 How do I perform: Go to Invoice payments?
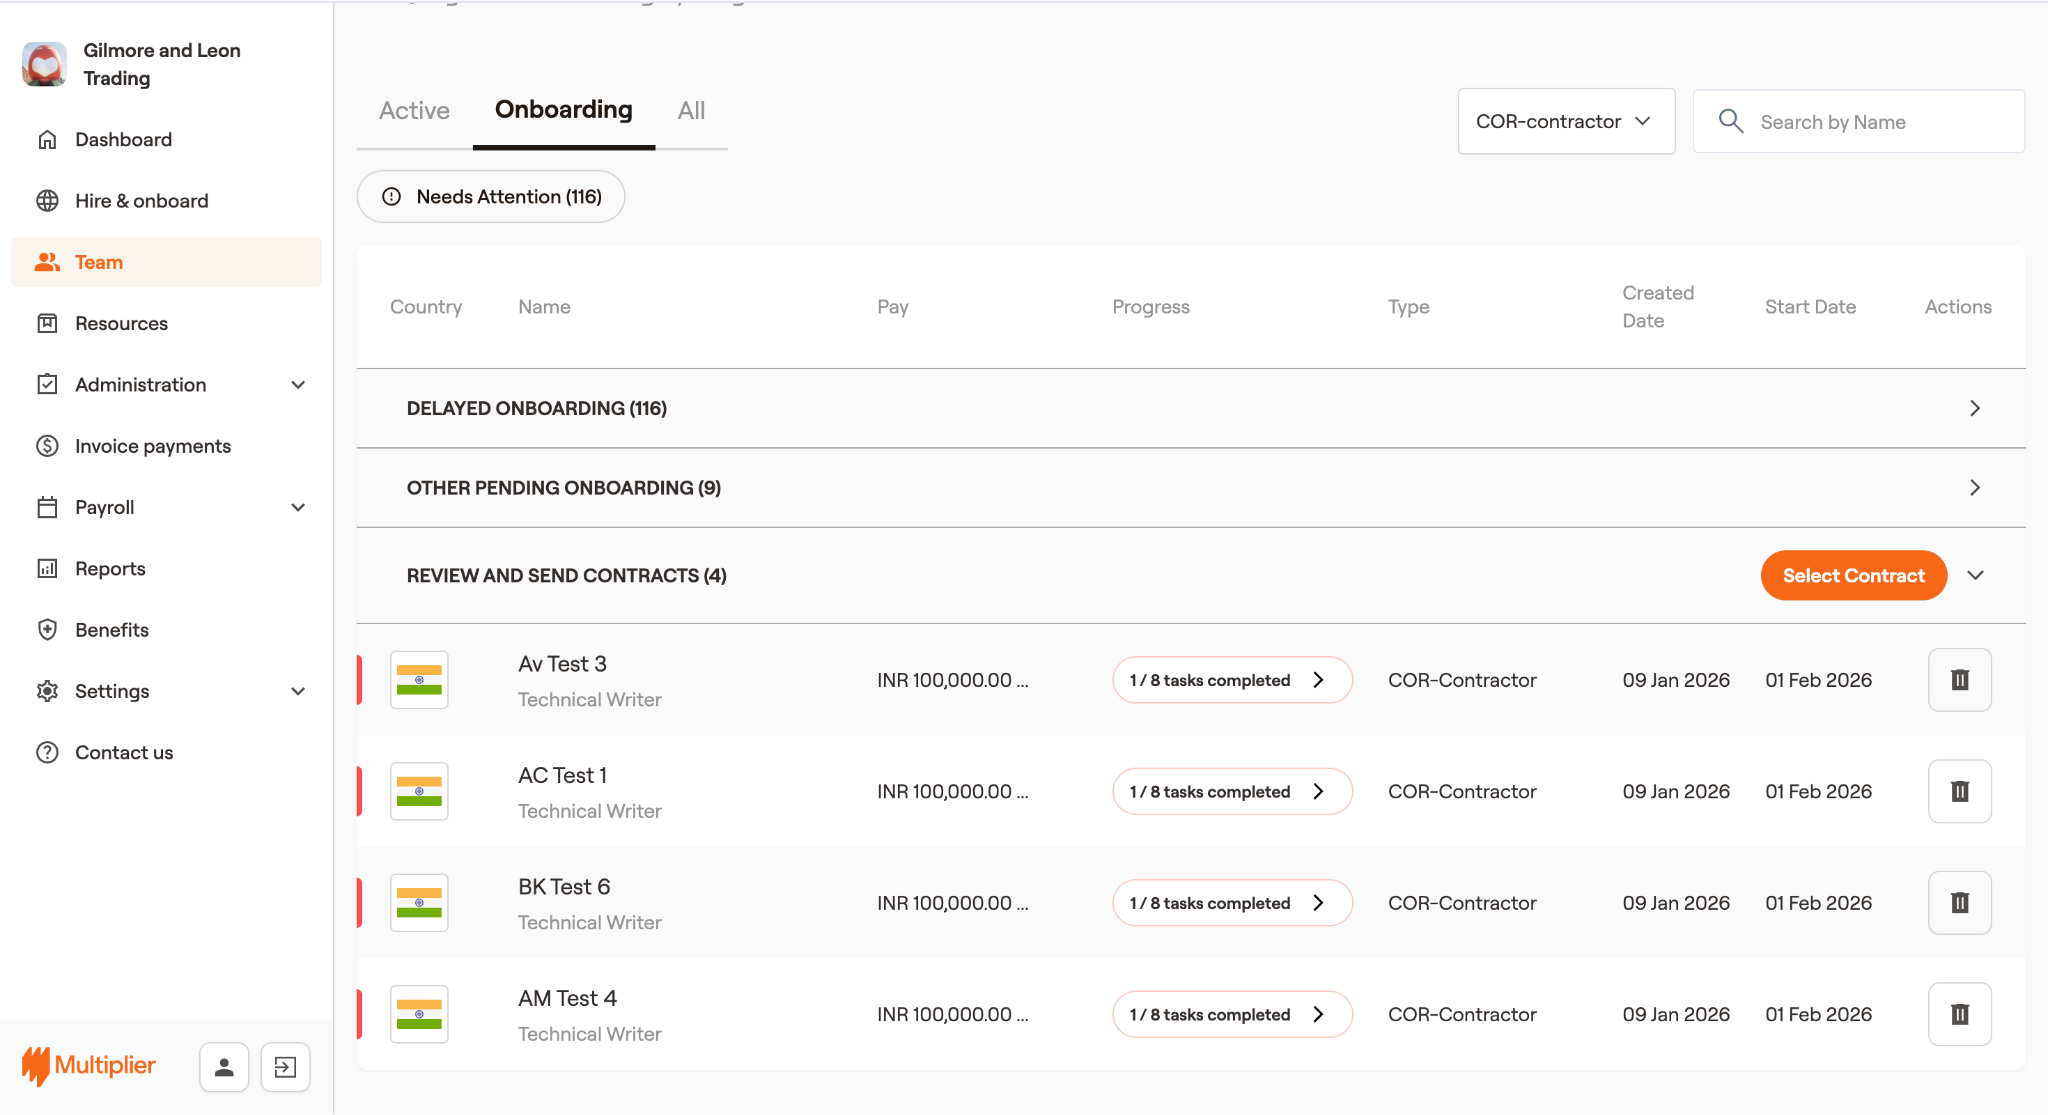(x=152, y=446)
